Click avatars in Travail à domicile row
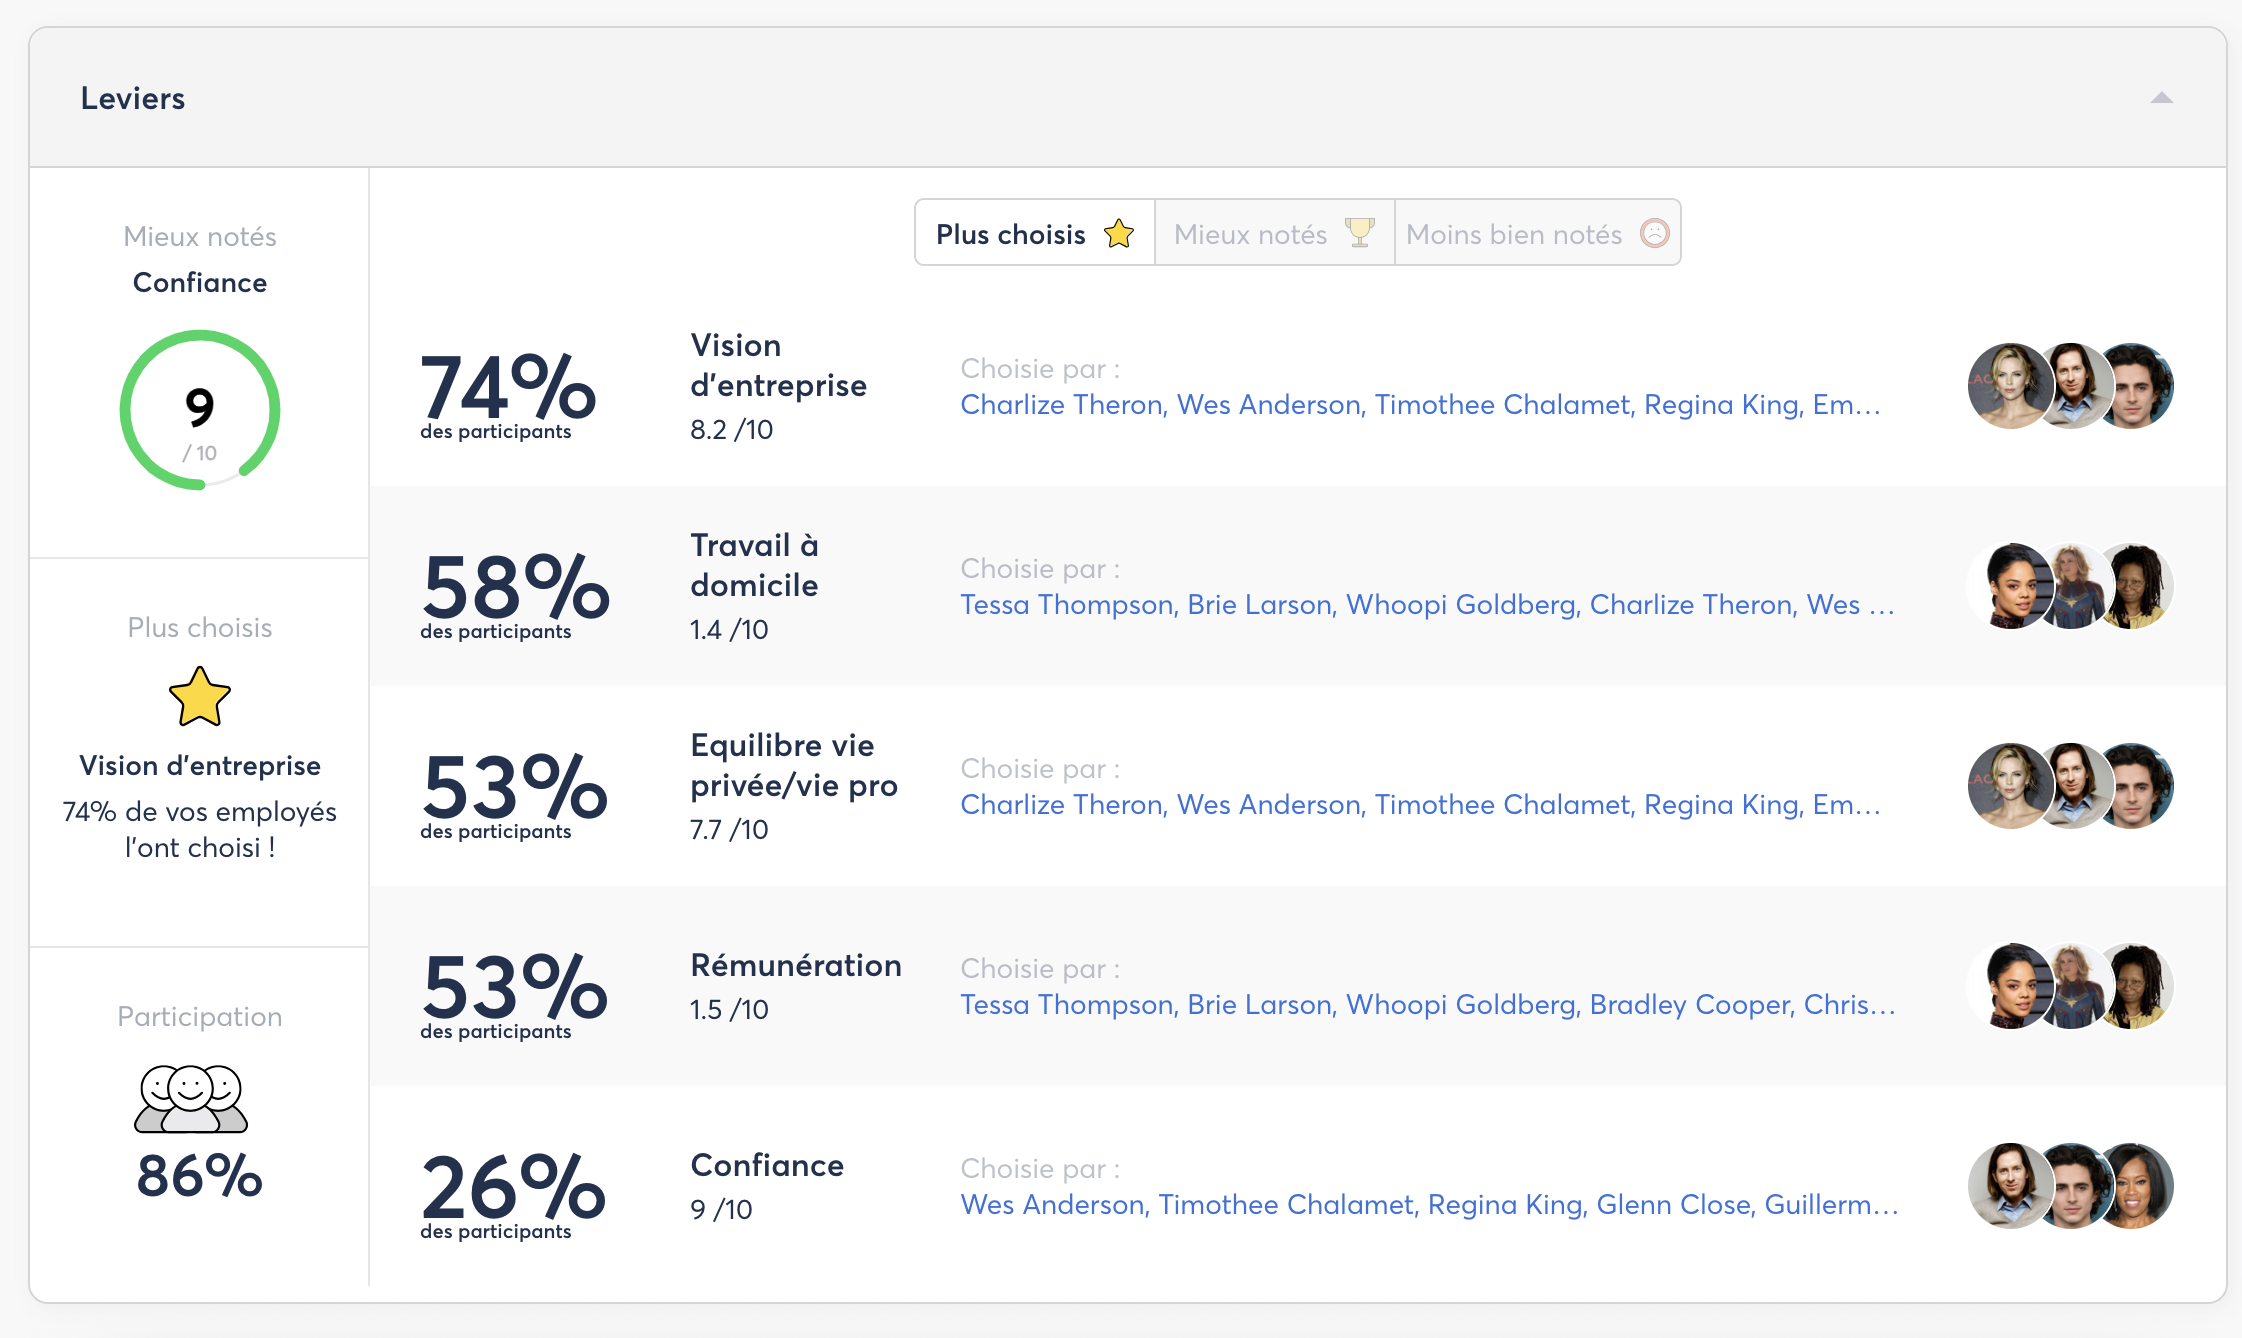This screenshot has width=2242, height=1338. [x=2070, y=586]
